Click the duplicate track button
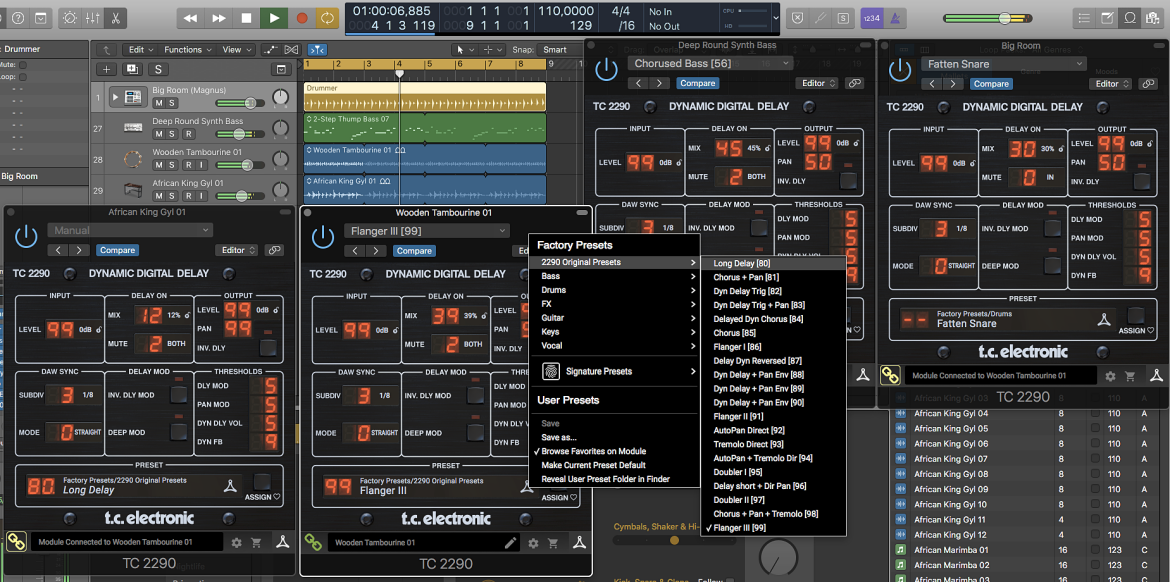Image resolution: width=1170 pixels, height=582 pixels. coord(132,69)
